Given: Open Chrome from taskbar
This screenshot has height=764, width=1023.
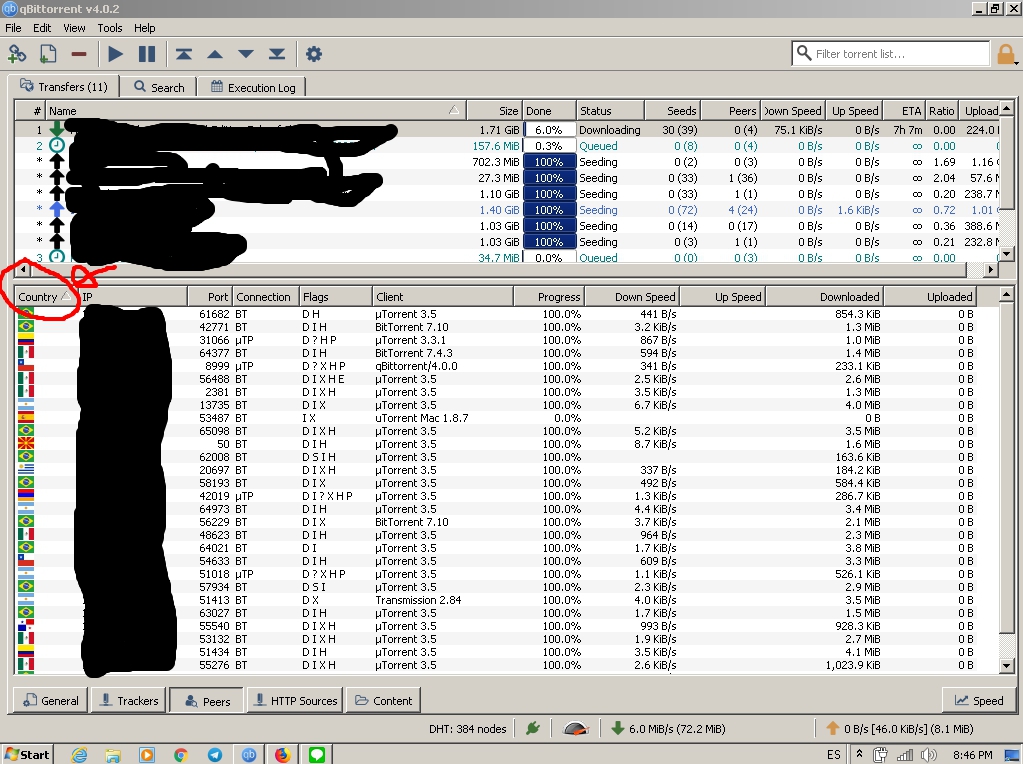Looking at the screenshot, I should 181,754.
